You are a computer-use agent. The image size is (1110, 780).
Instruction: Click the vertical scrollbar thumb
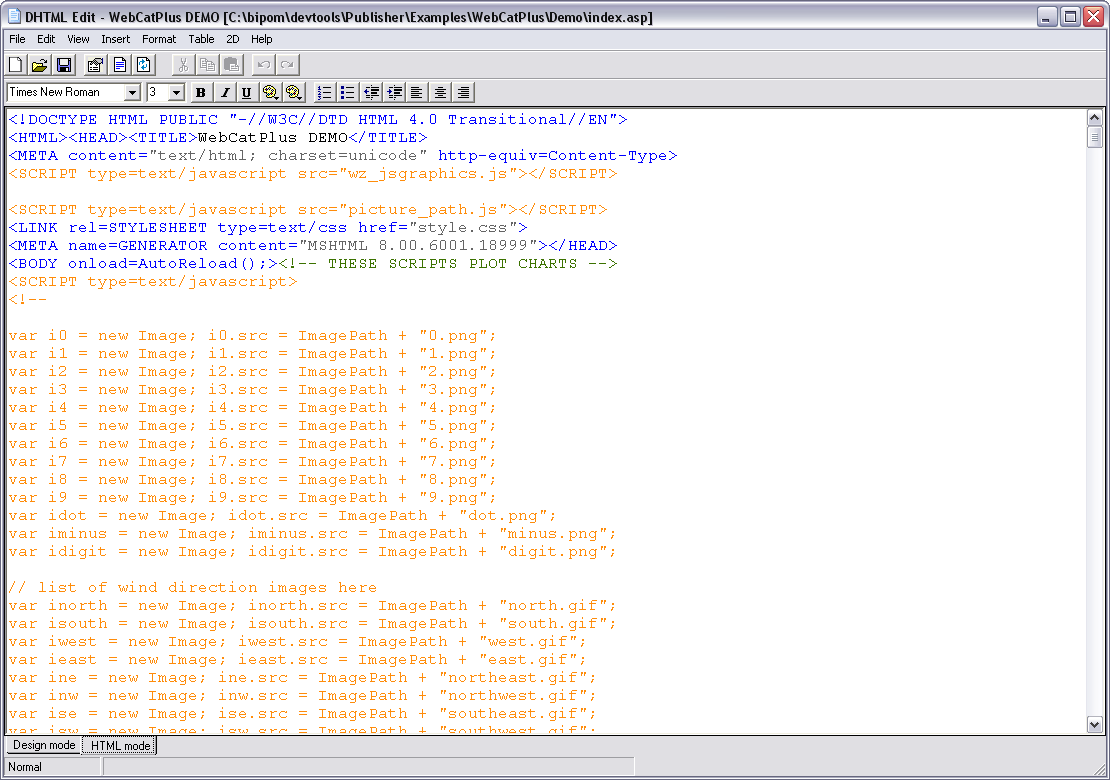(x=1094, y=137)
